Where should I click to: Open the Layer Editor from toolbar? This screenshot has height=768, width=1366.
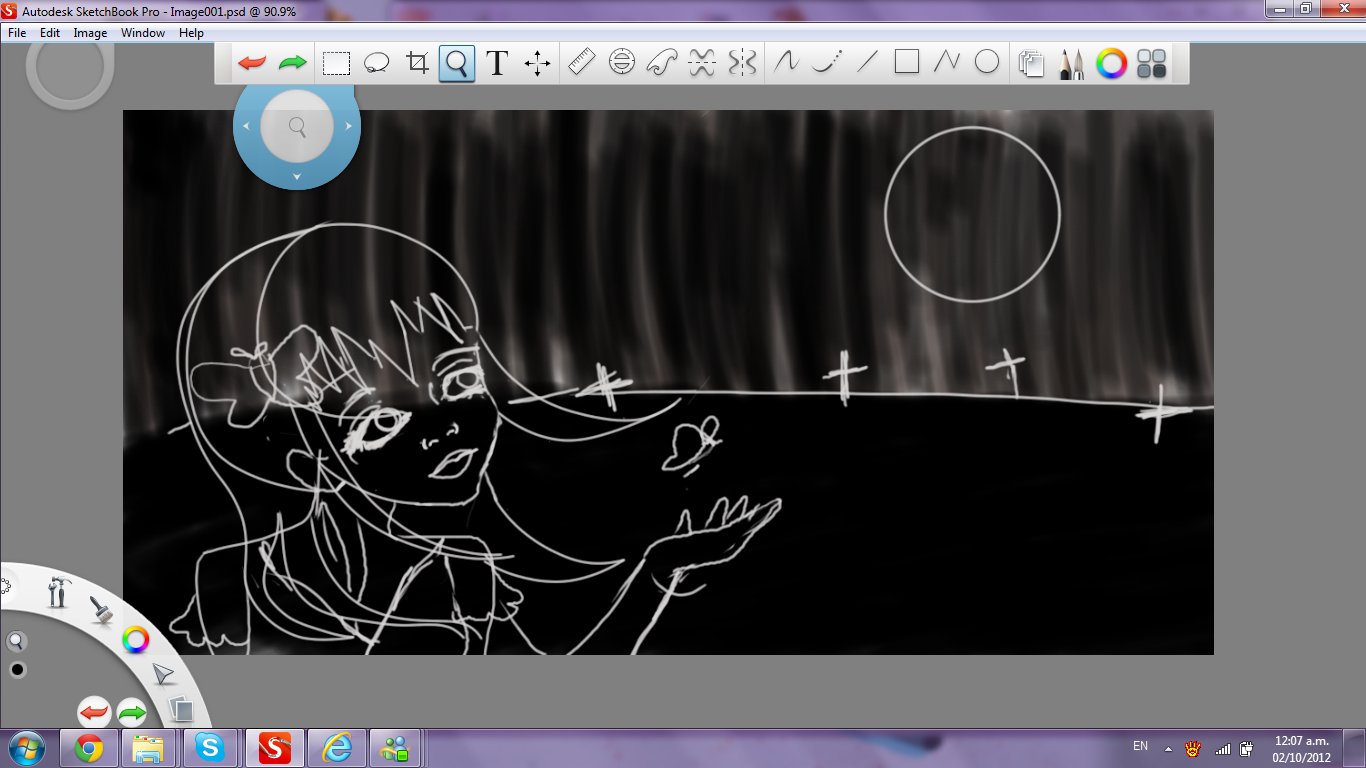tap(1031, 64)
